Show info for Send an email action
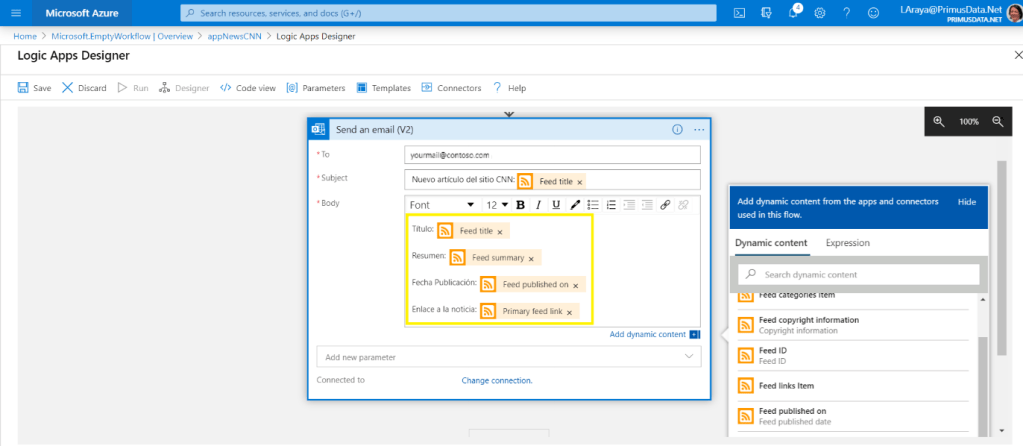1023x446 pixels. click(x=677, y=130)
